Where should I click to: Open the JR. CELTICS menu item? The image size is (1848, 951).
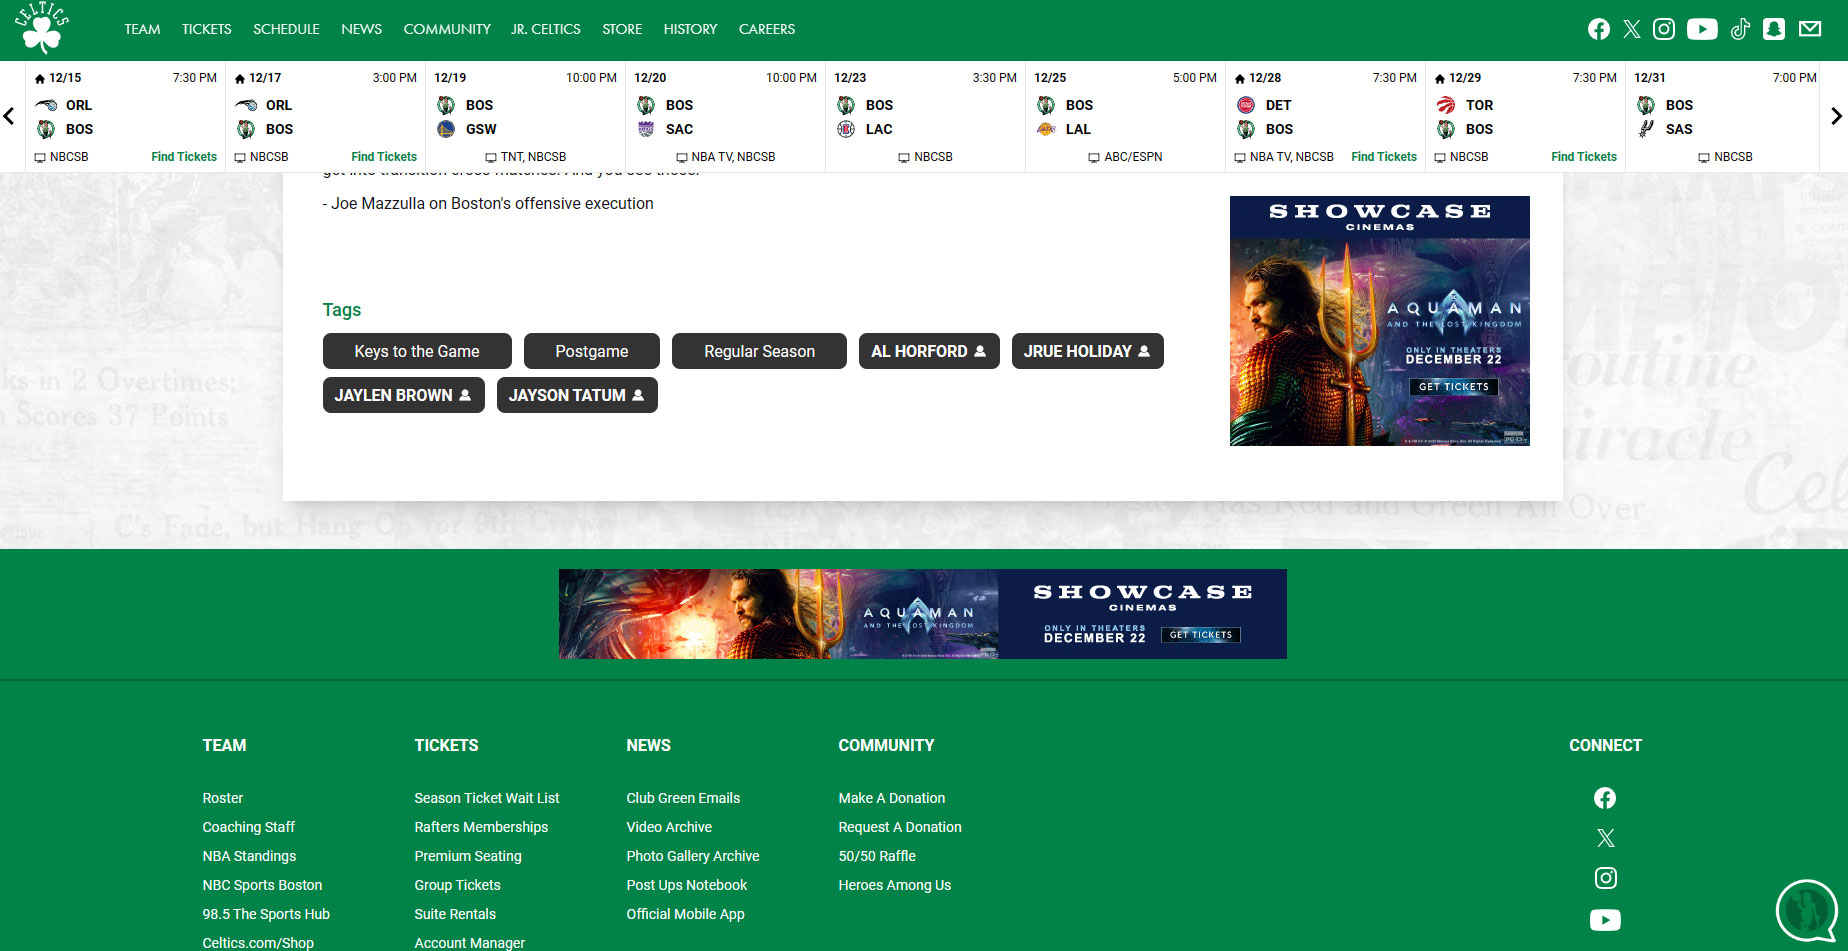545,29
